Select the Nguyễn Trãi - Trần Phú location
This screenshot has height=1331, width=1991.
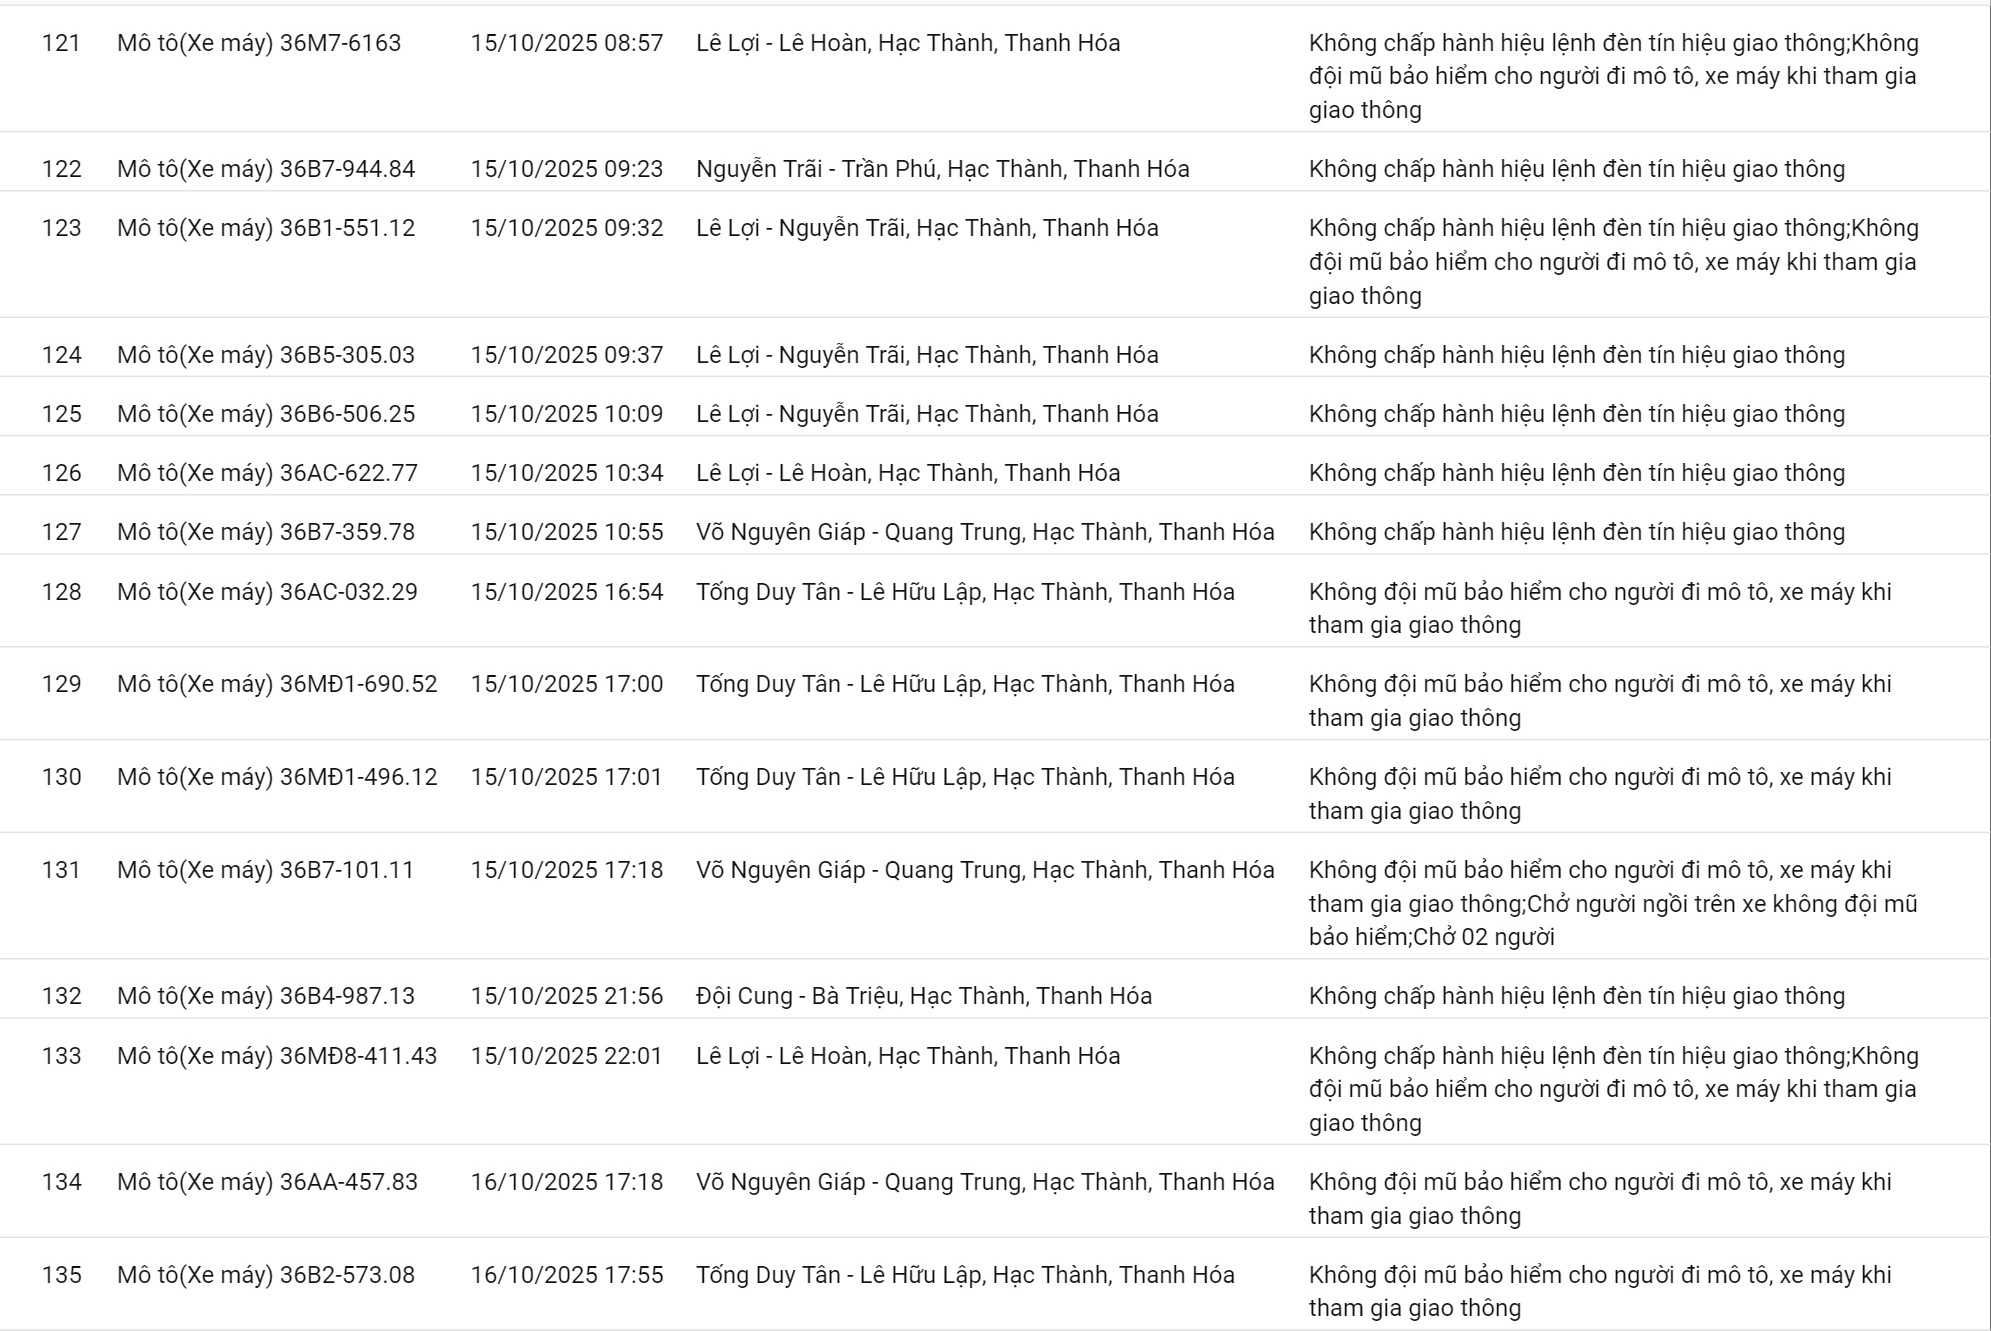[943, 169]
